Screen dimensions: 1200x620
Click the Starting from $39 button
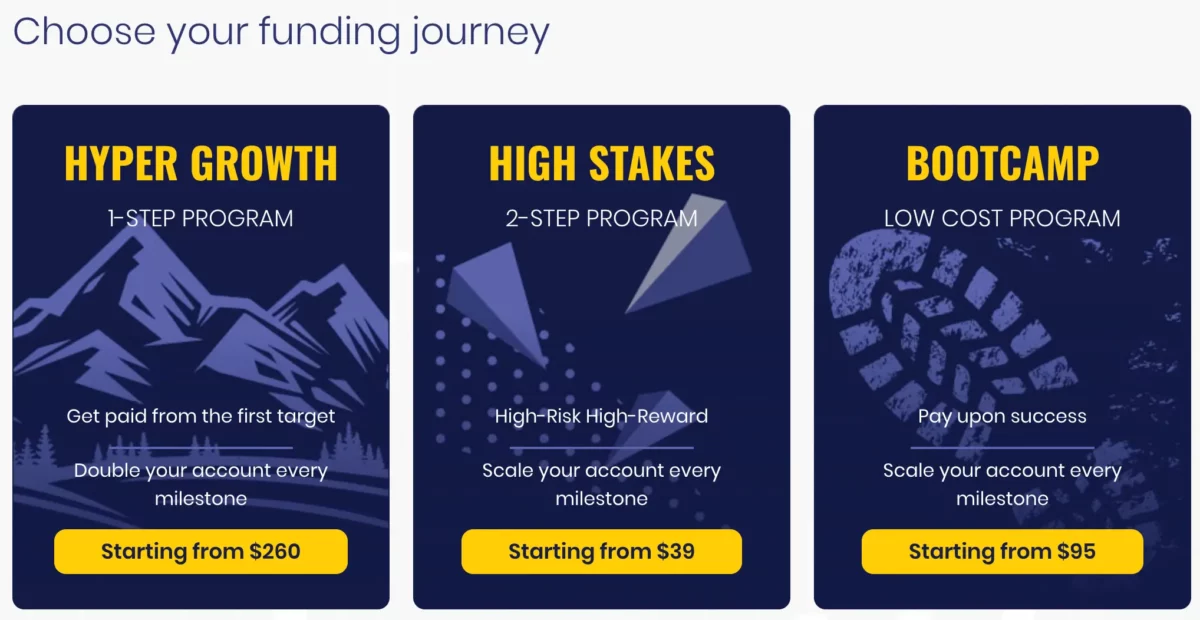click(x=601, y=551)
